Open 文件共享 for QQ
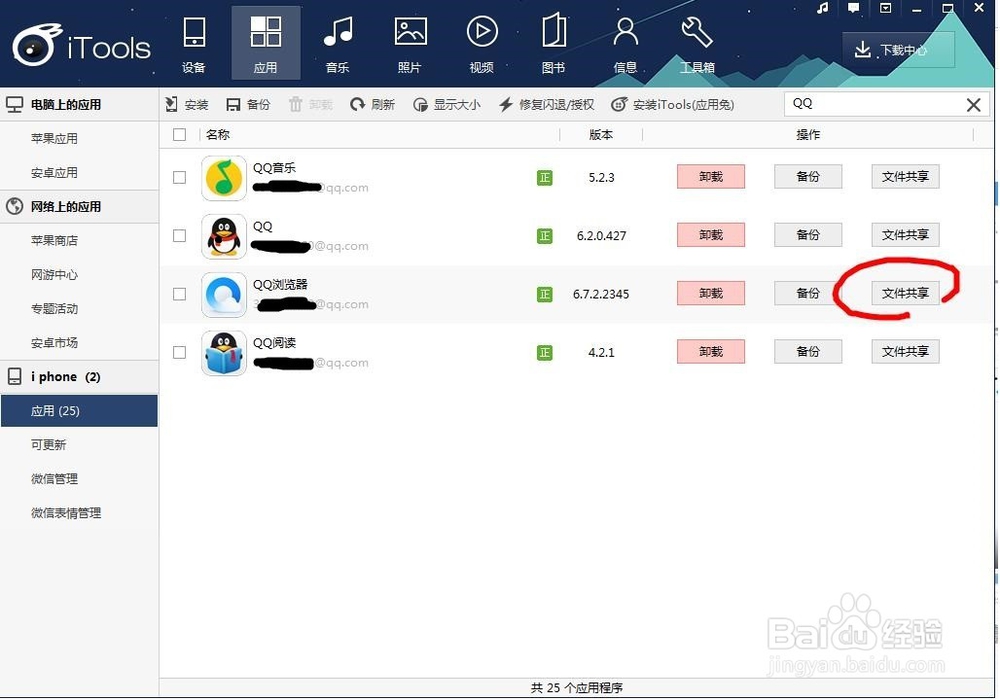1000x700 pixels. [905, 235]
